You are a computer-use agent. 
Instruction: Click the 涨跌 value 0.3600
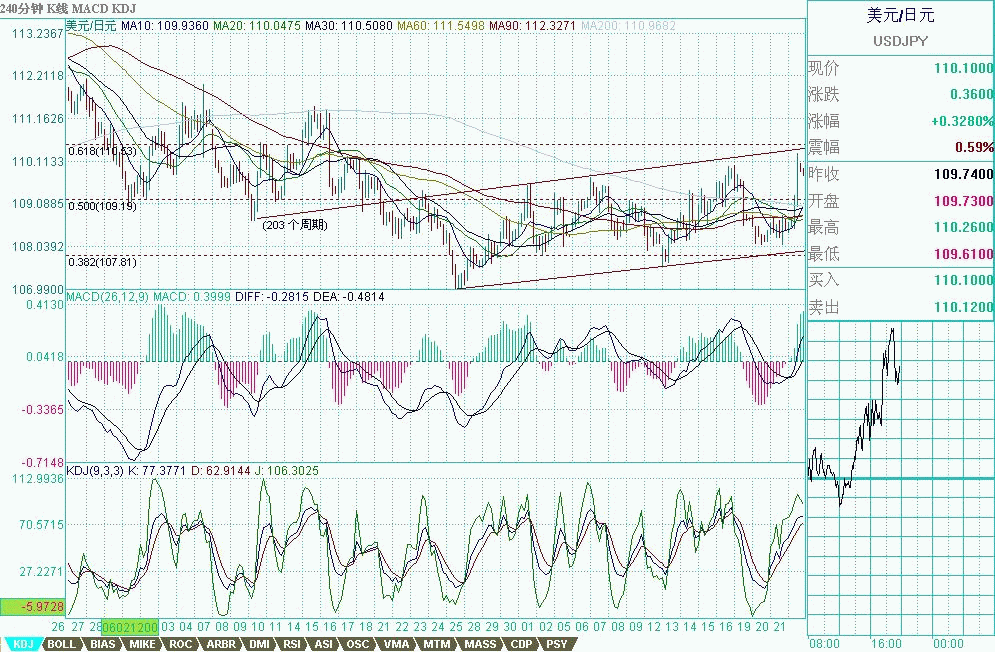tap(972, 95)
